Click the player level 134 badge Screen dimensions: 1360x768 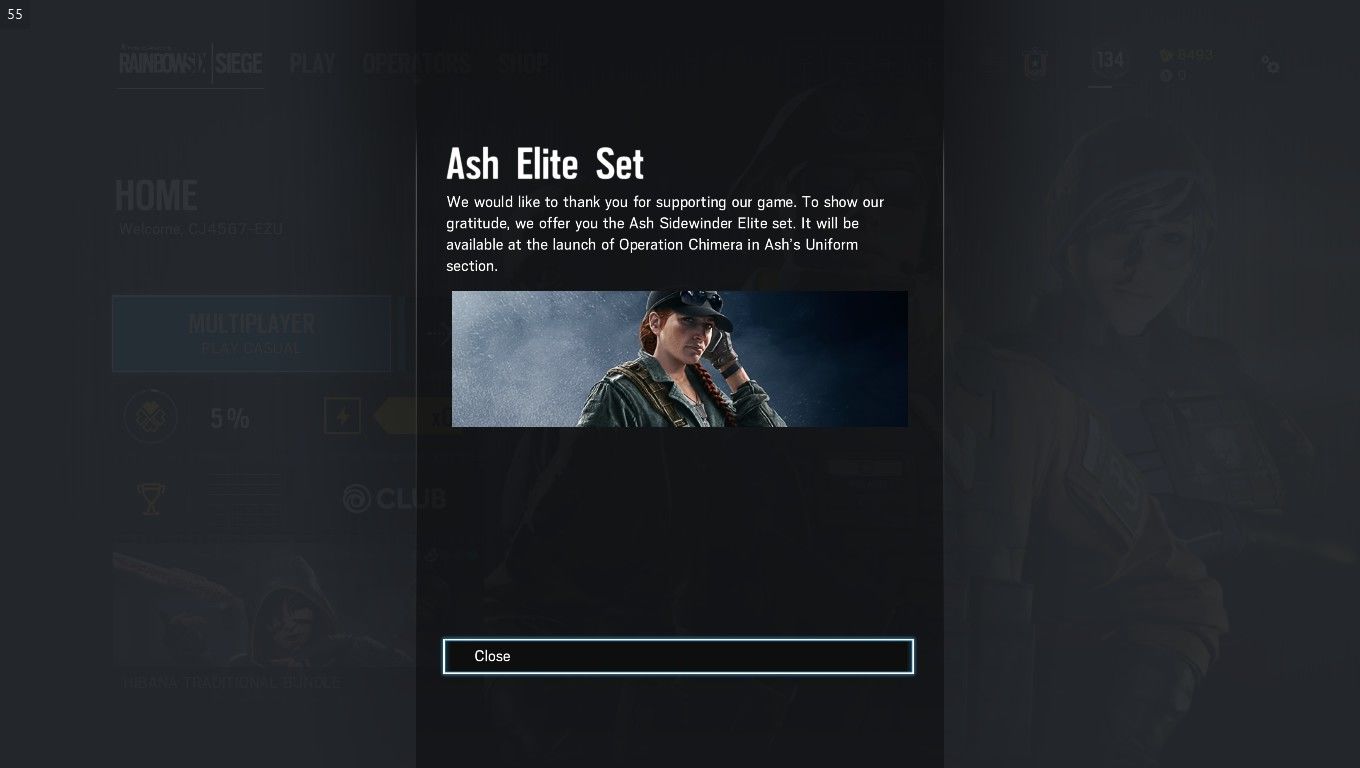(x=1110, y=60)
